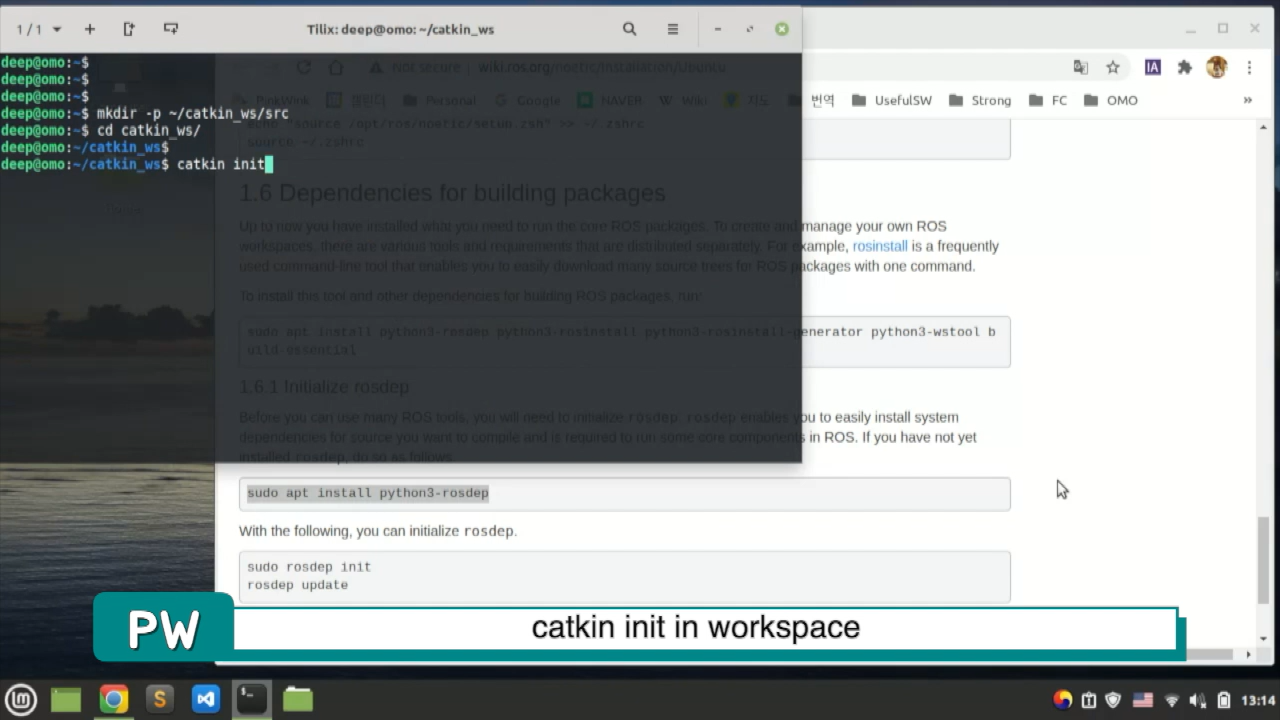Viewport: 1280px width, 720px height.
Task: Follow the rosinstall link
Action: point(880,246)
